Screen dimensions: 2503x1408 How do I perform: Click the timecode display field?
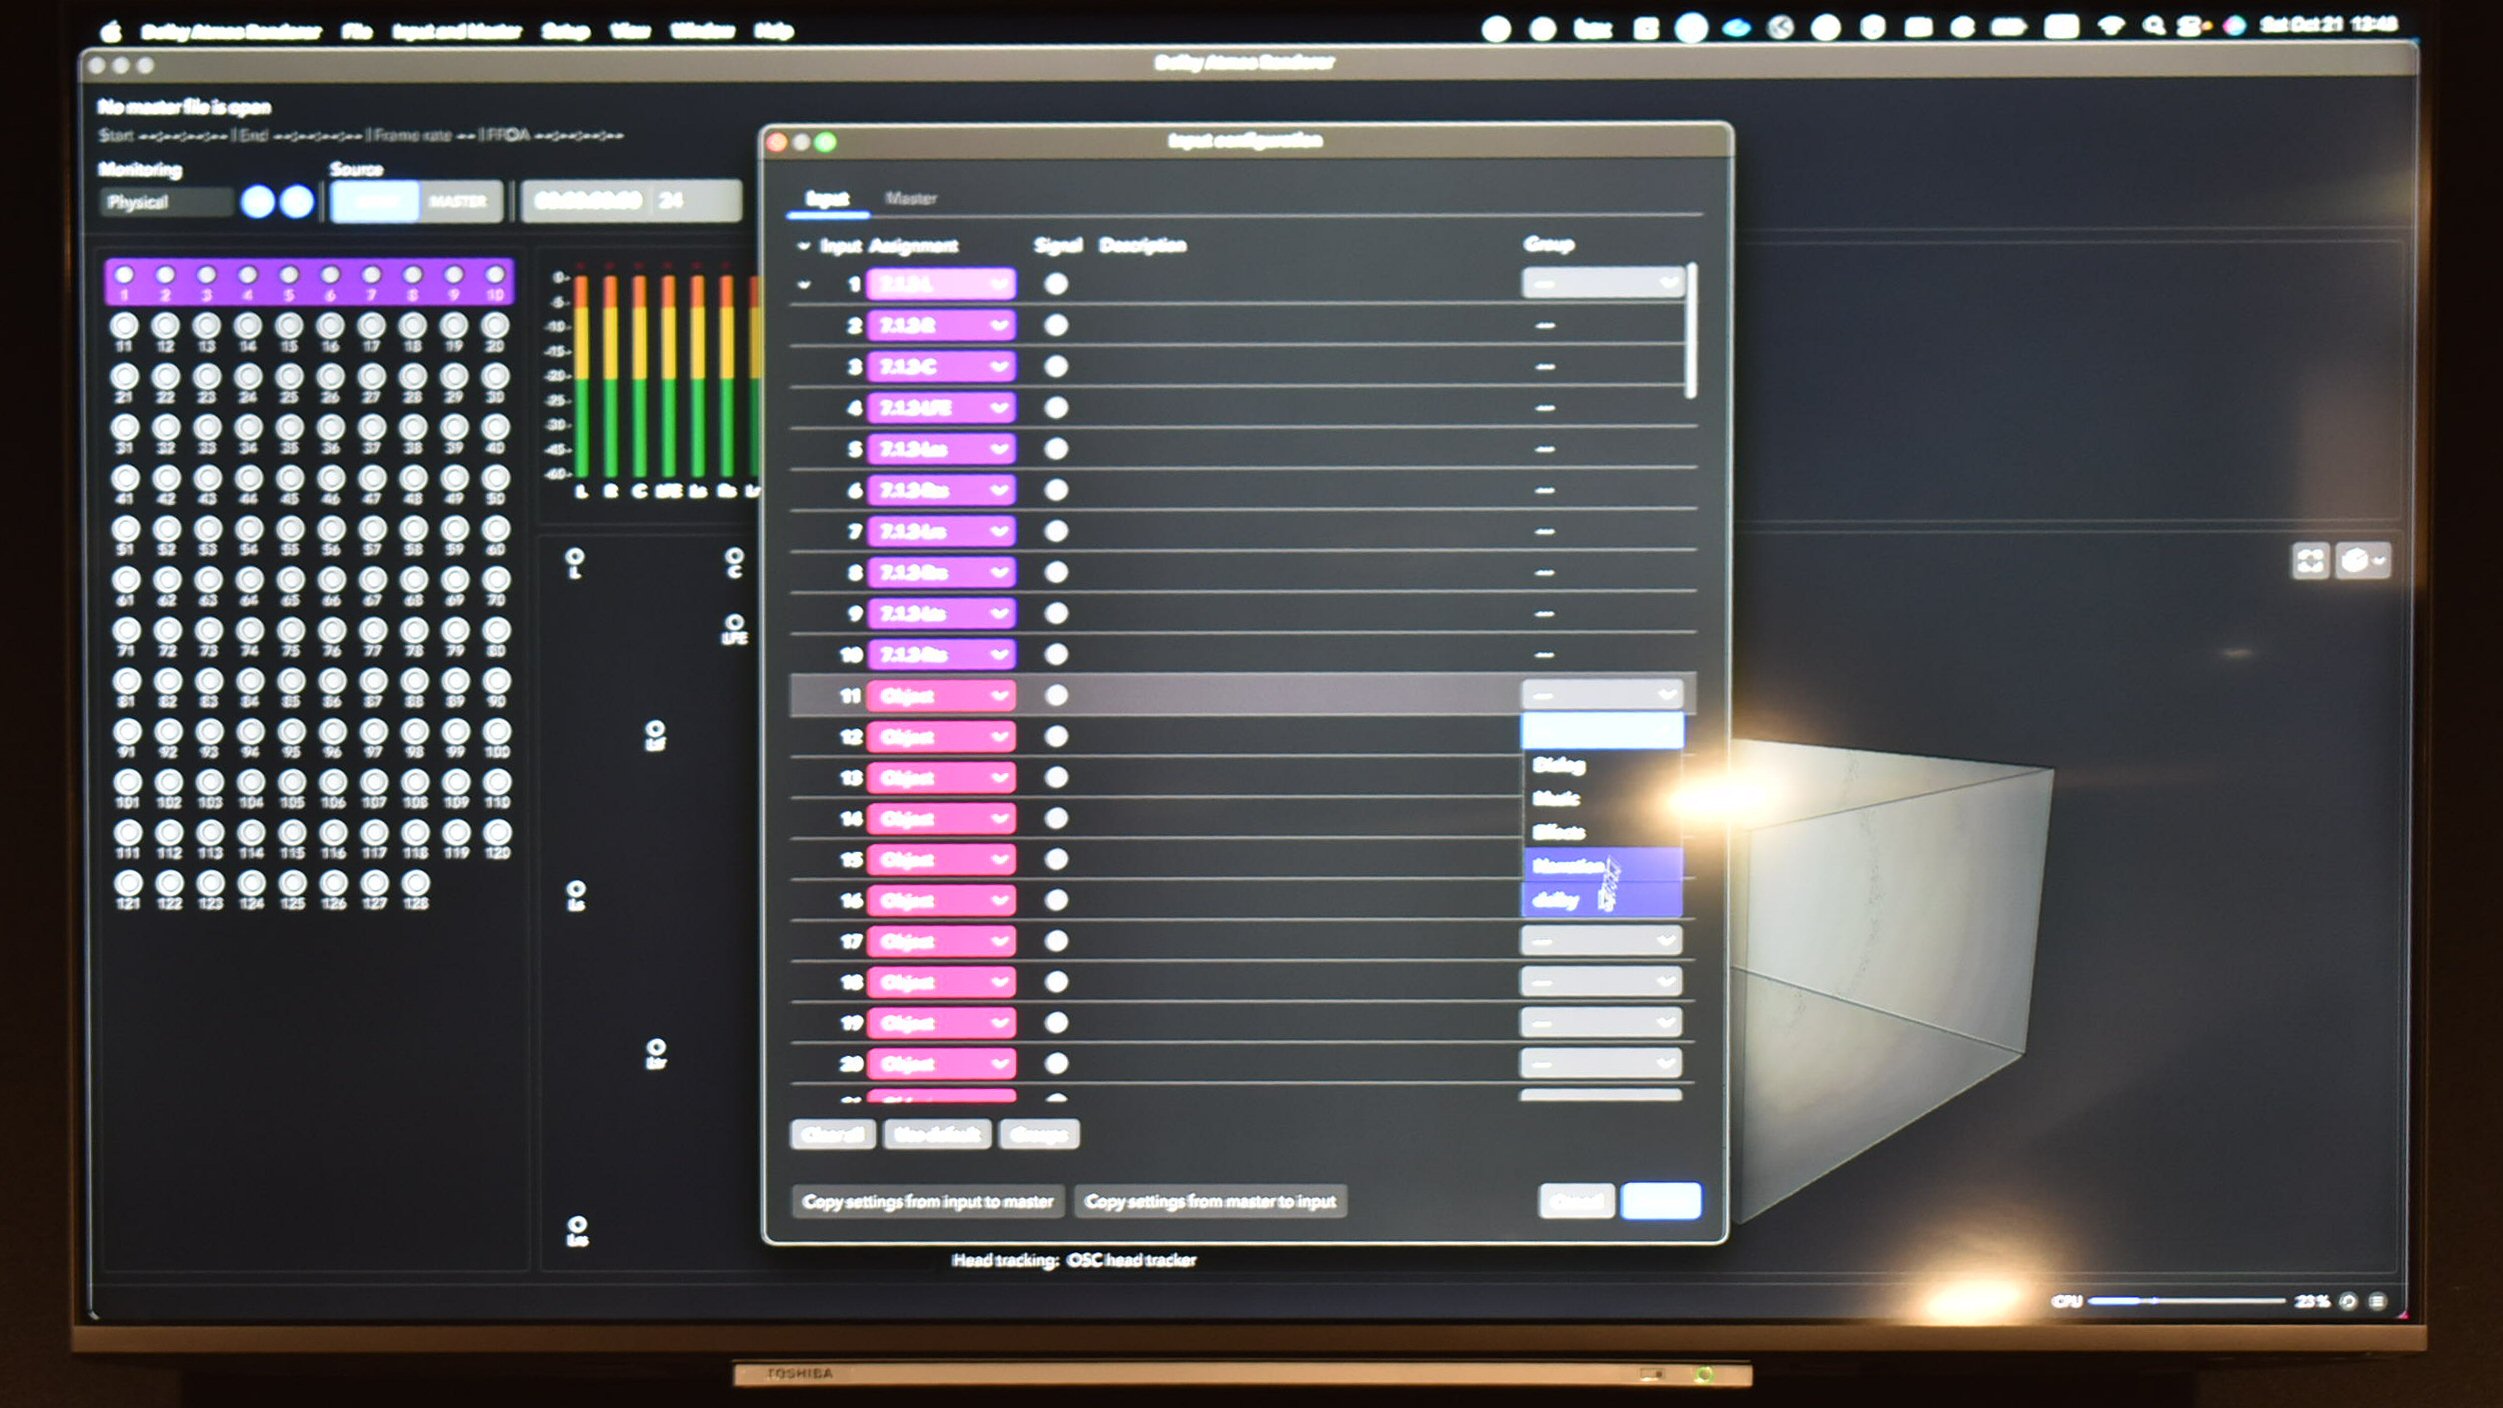click(588, 201)
